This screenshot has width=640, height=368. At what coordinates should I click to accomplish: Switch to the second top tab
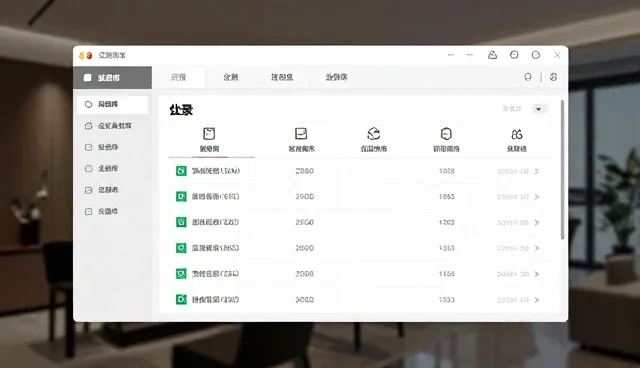231,77
